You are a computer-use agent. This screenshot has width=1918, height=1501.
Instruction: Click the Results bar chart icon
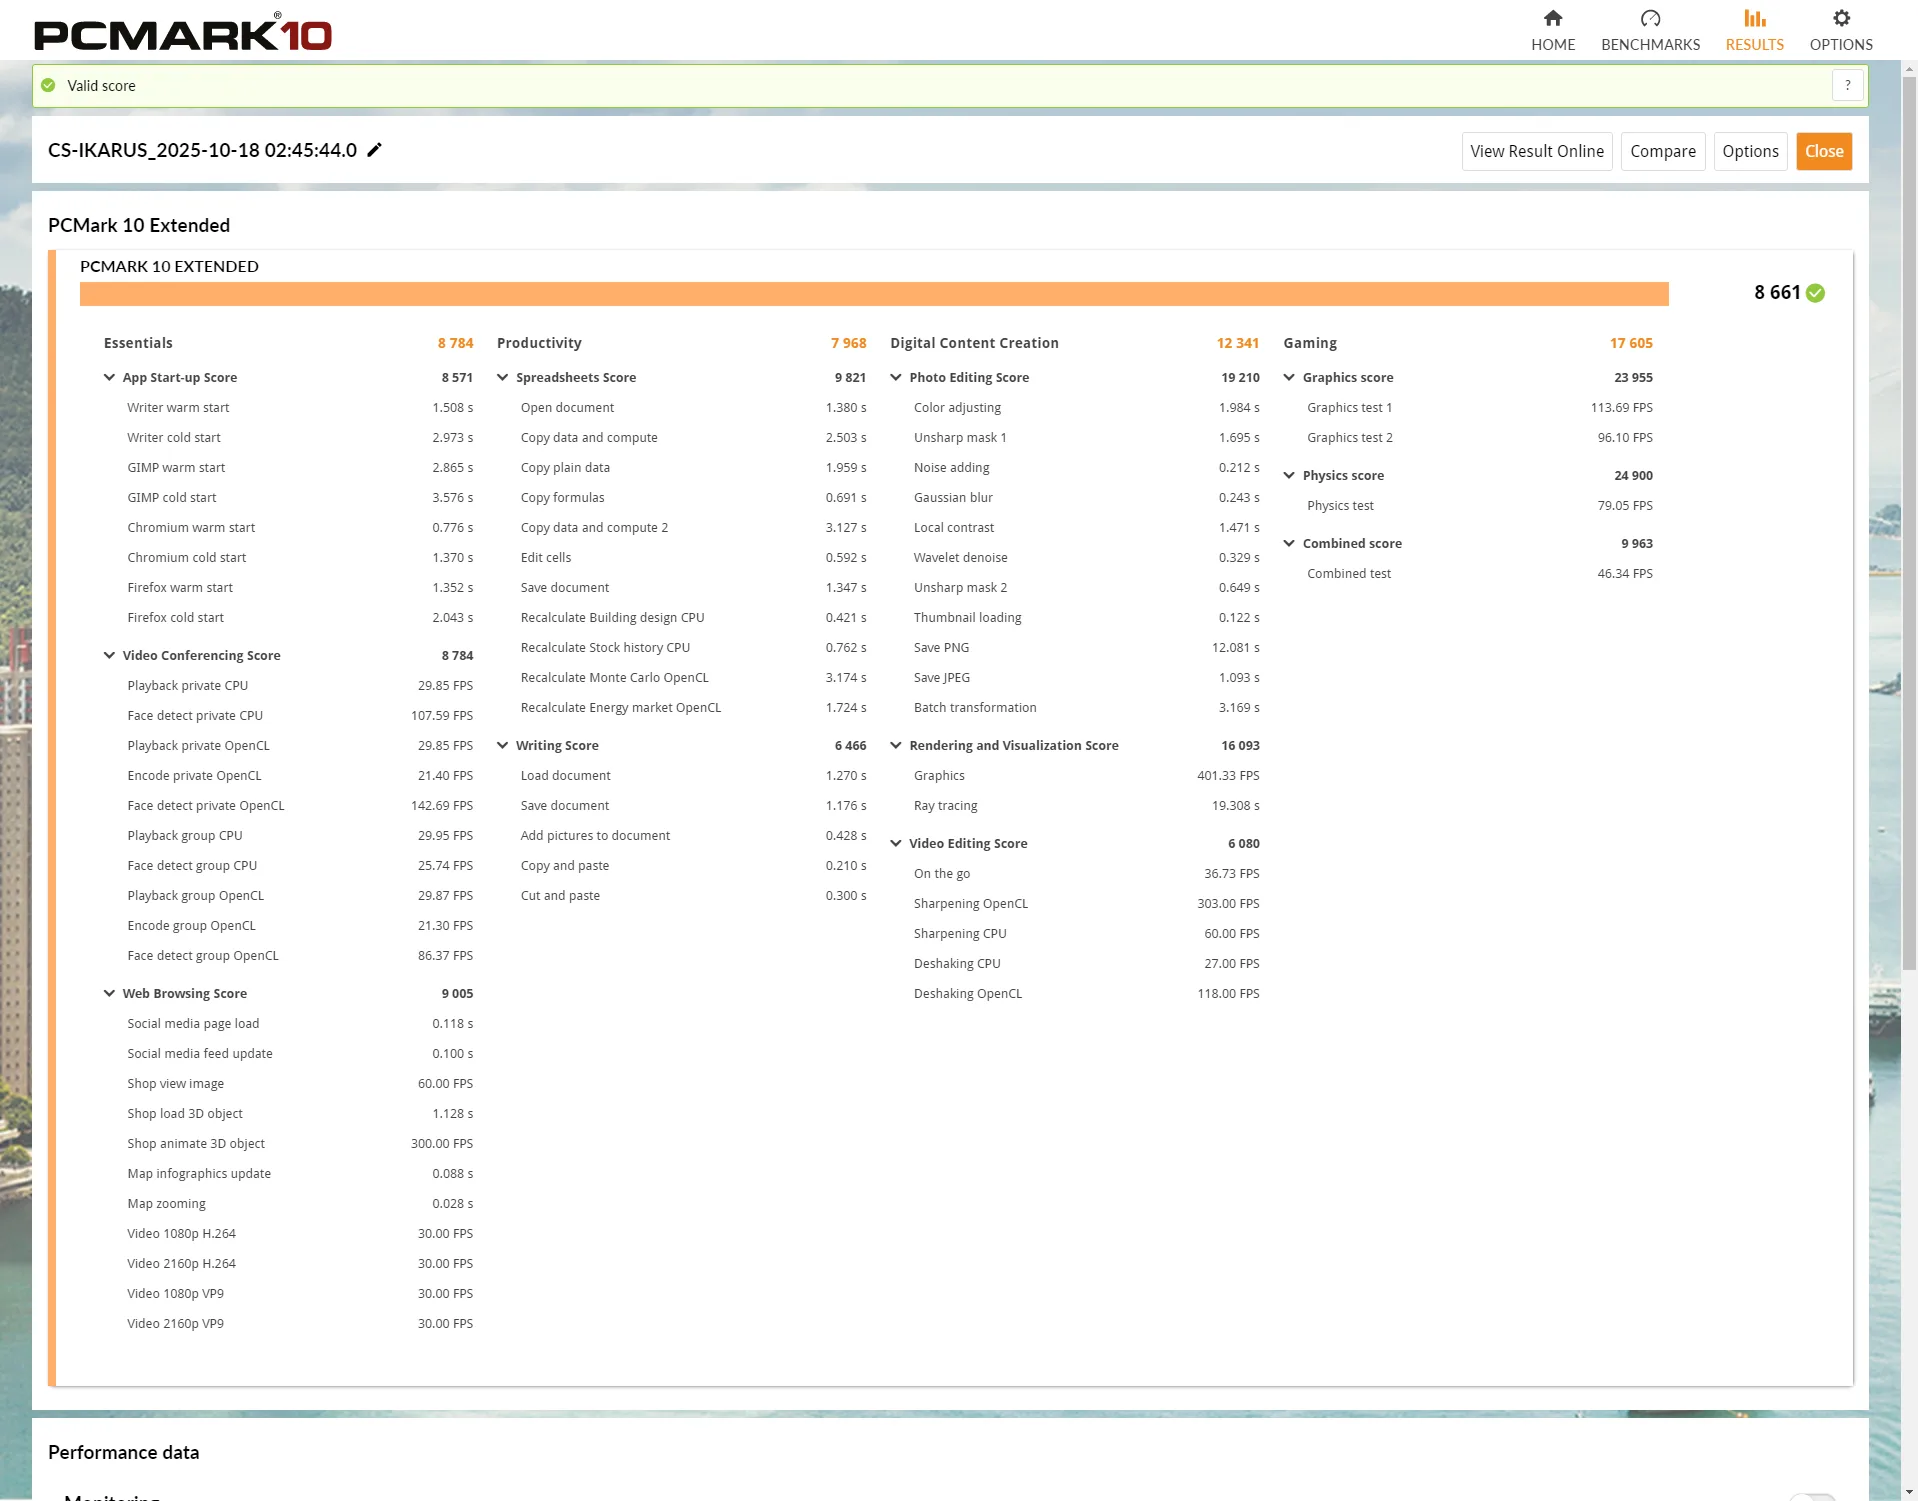pyautogui.click(x=1754, y=19)
